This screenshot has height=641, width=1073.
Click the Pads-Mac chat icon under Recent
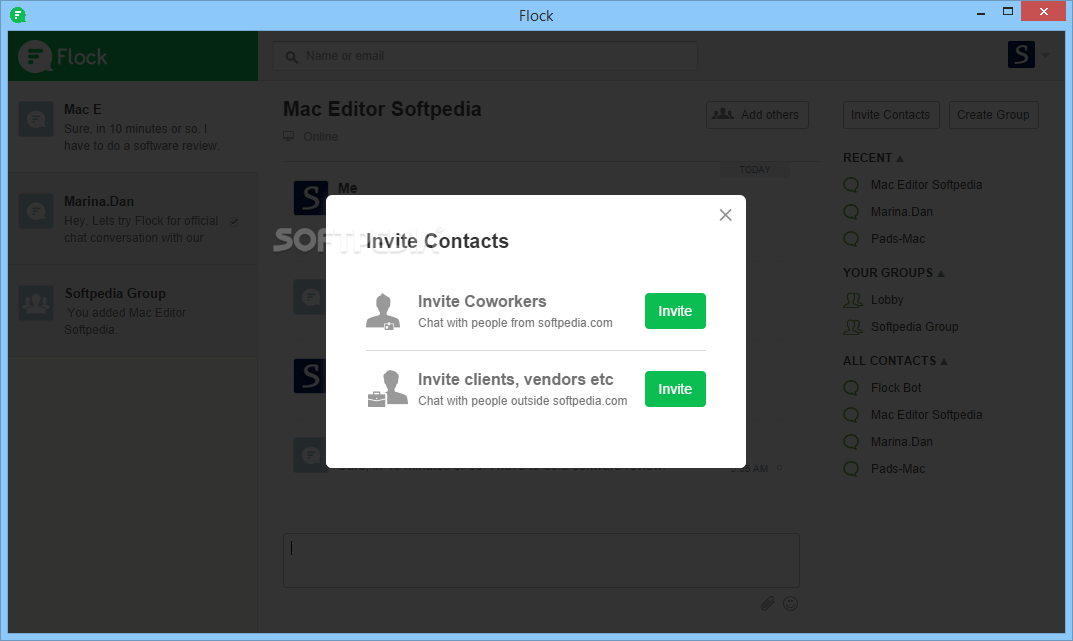tap(851, 239)
